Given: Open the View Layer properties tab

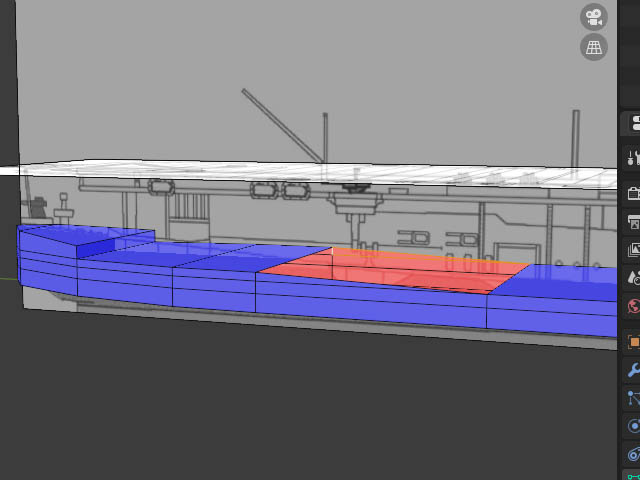Looking at the screenshot, I should point(633,250).
